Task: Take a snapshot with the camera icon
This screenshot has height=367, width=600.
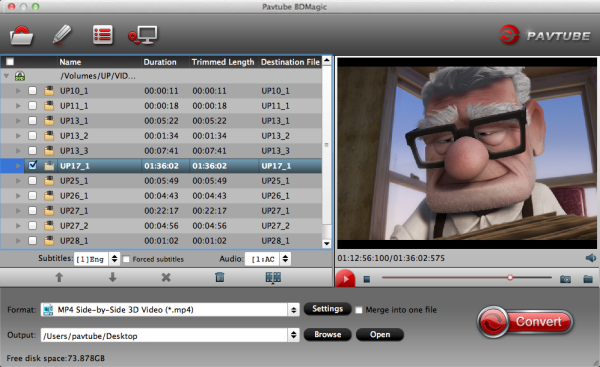Action: (x=565, y=279)
